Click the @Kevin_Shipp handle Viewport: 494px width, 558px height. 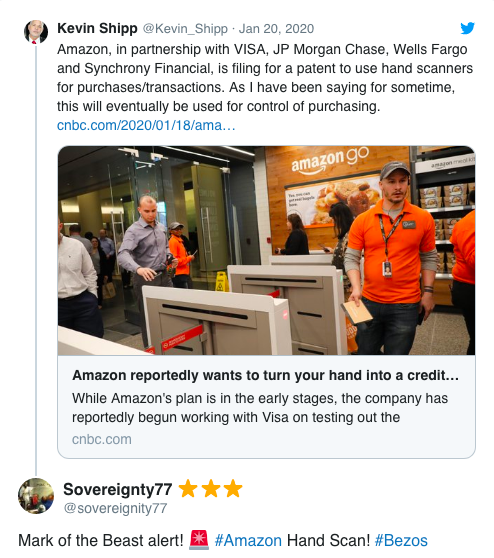[185, 29]
